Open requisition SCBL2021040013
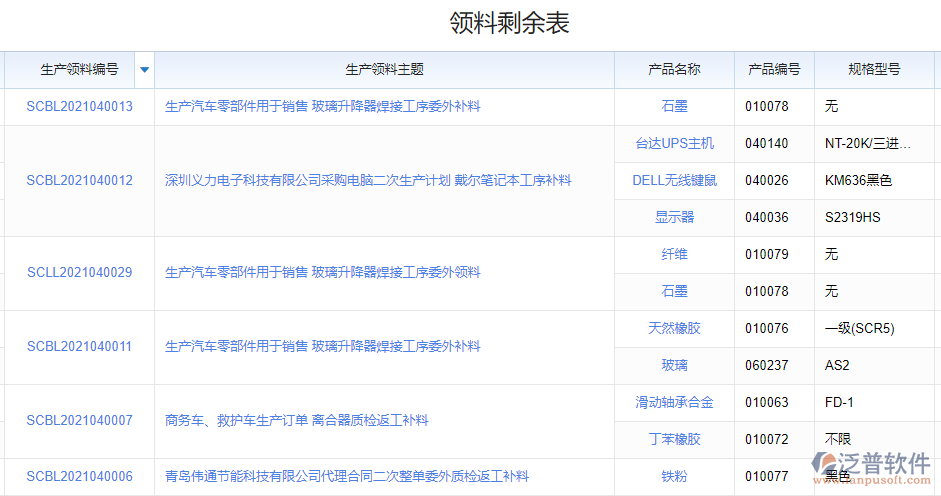 coord(79,106)
